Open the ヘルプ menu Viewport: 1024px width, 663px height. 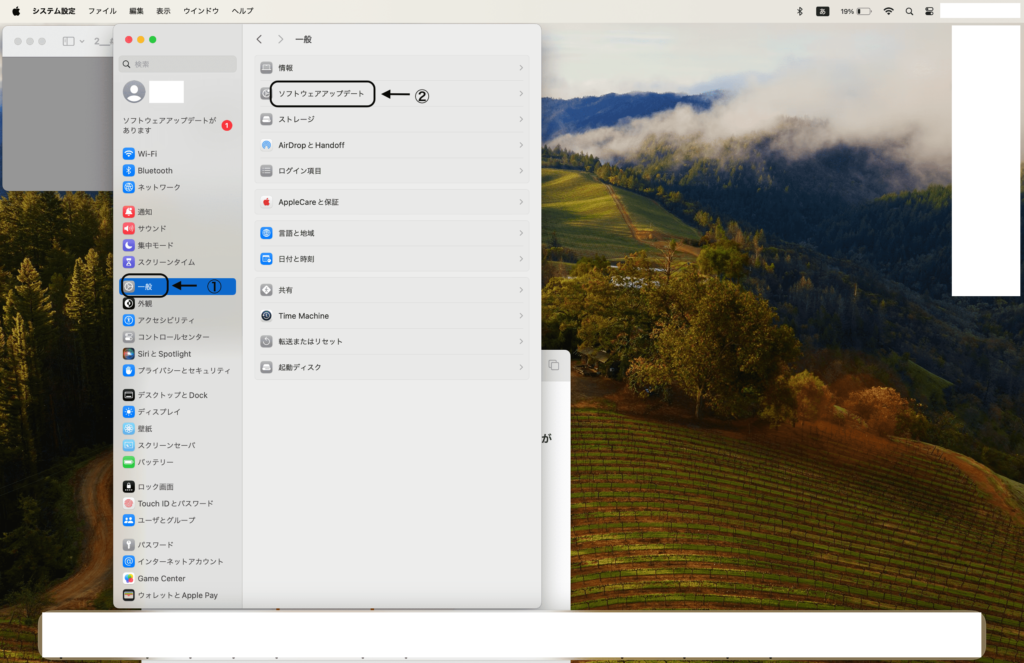point(242,11)
